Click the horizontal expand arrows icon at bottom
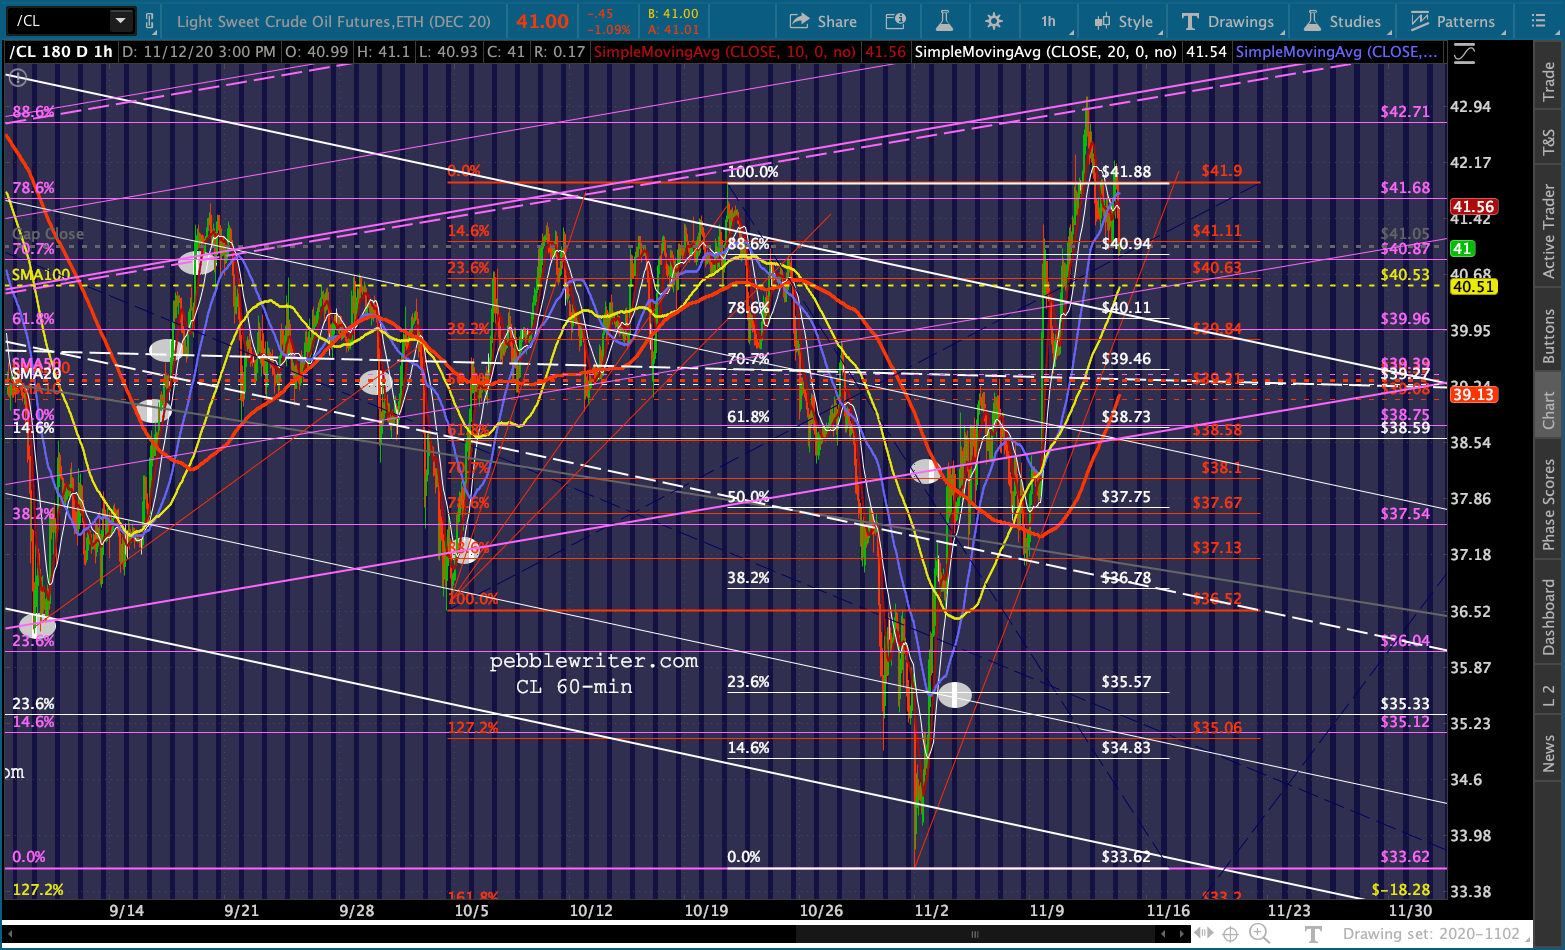1565x950 pixels. [x=1205, y=934]
